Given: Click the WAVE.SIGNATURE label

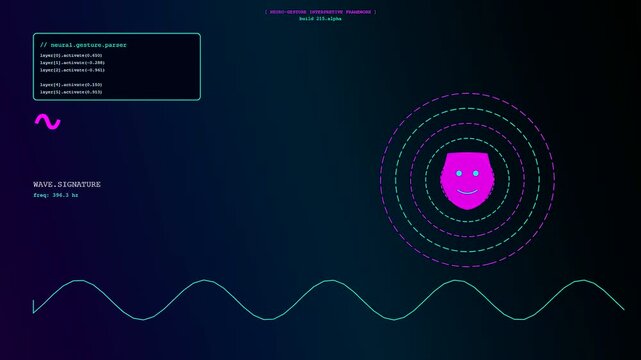Looking at the screenshot, I should [x=67, y=184].
